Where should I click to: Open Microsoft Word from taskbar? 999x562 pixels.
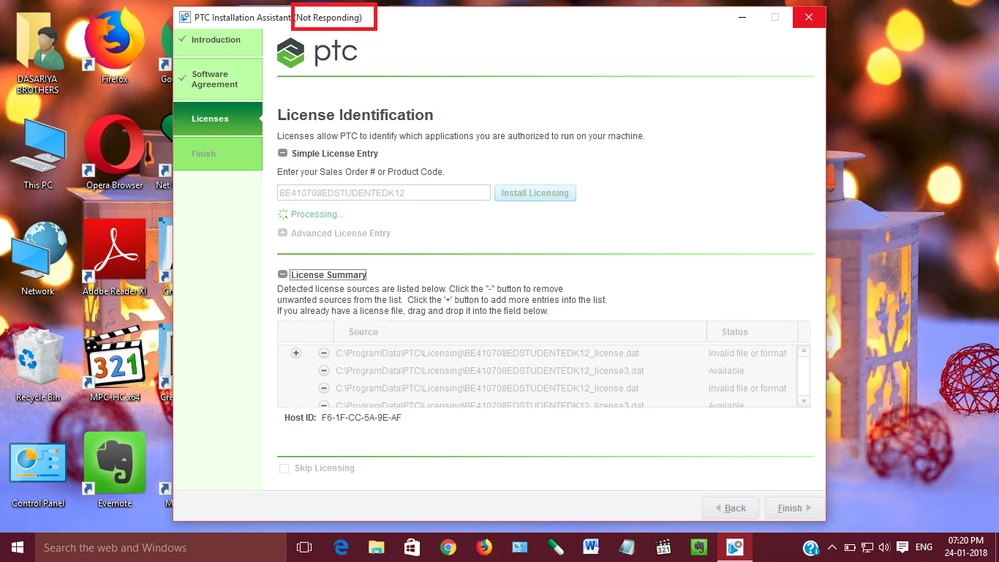591,547
